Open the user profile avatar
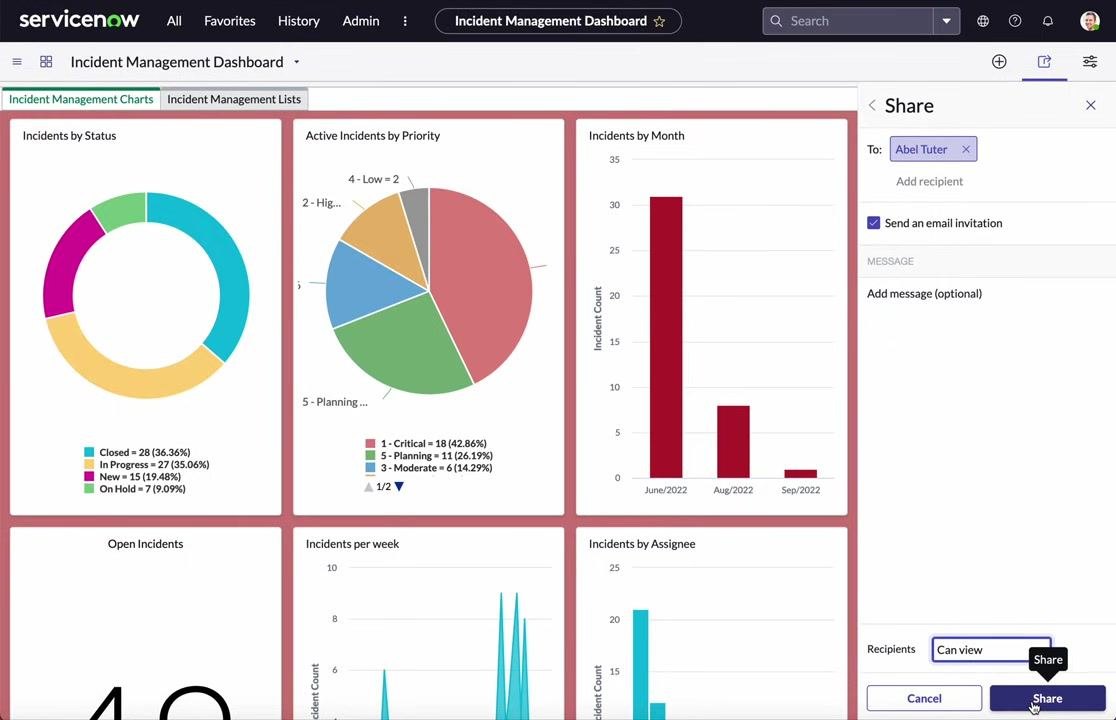The width and height of the screenshot is (1116, 720). [x=1090, y=21]
